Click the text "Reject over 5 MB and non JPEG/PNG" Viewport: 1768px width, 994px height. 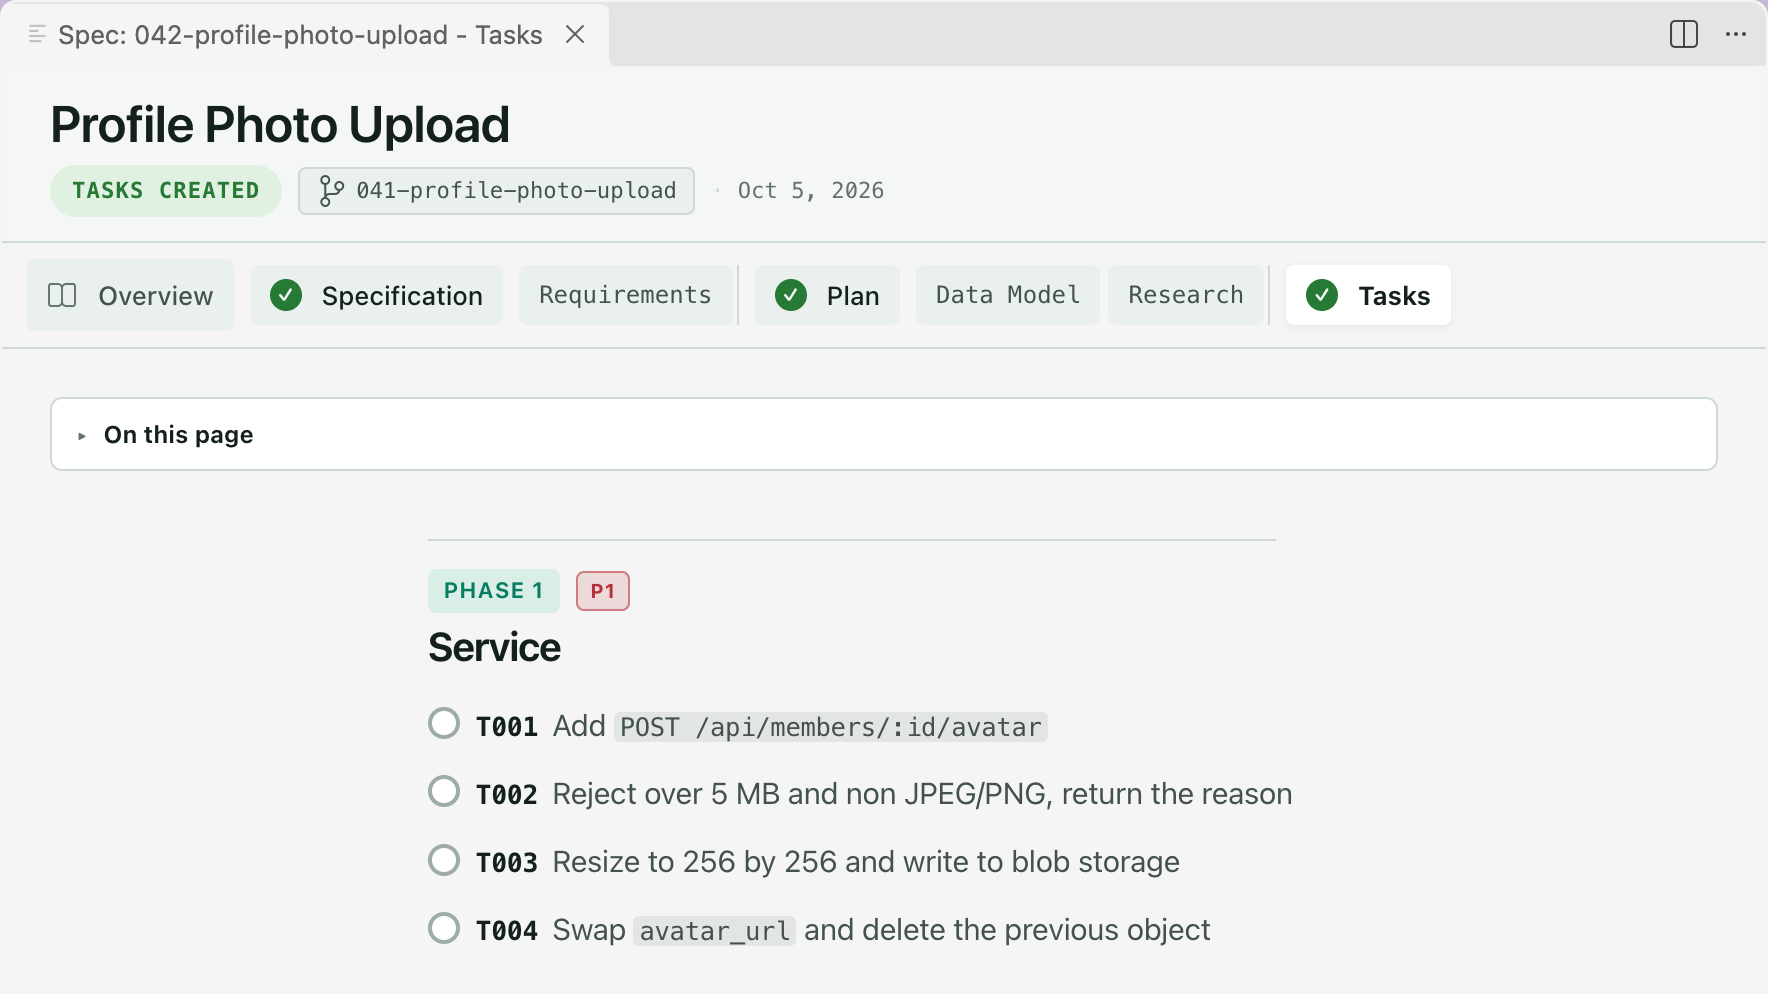pyautogui.click(x=799, y=794)
